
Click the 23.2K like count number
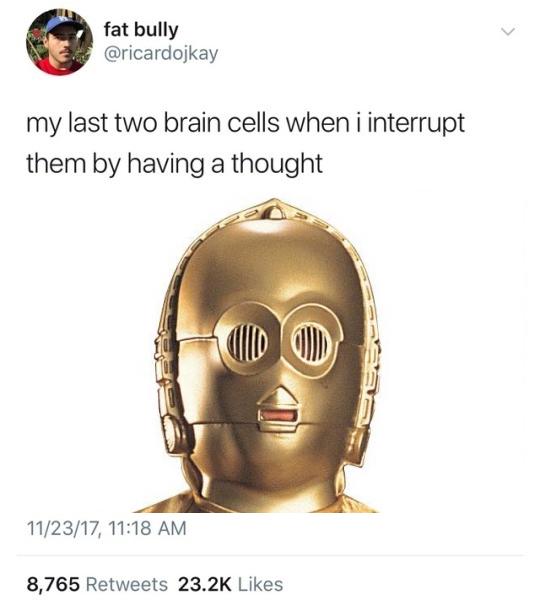point(205,584)
